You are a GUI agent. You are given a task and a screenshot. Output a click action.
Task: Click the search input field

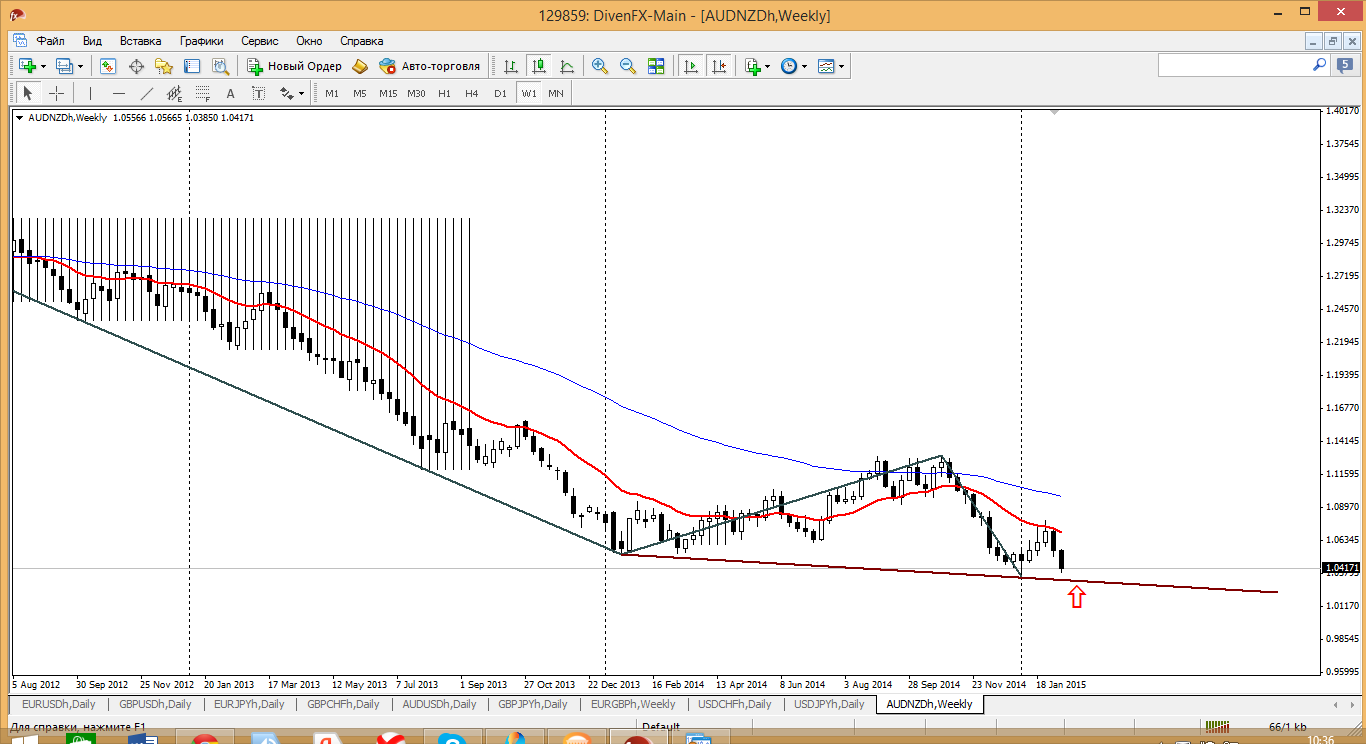tap(1235, 65)
